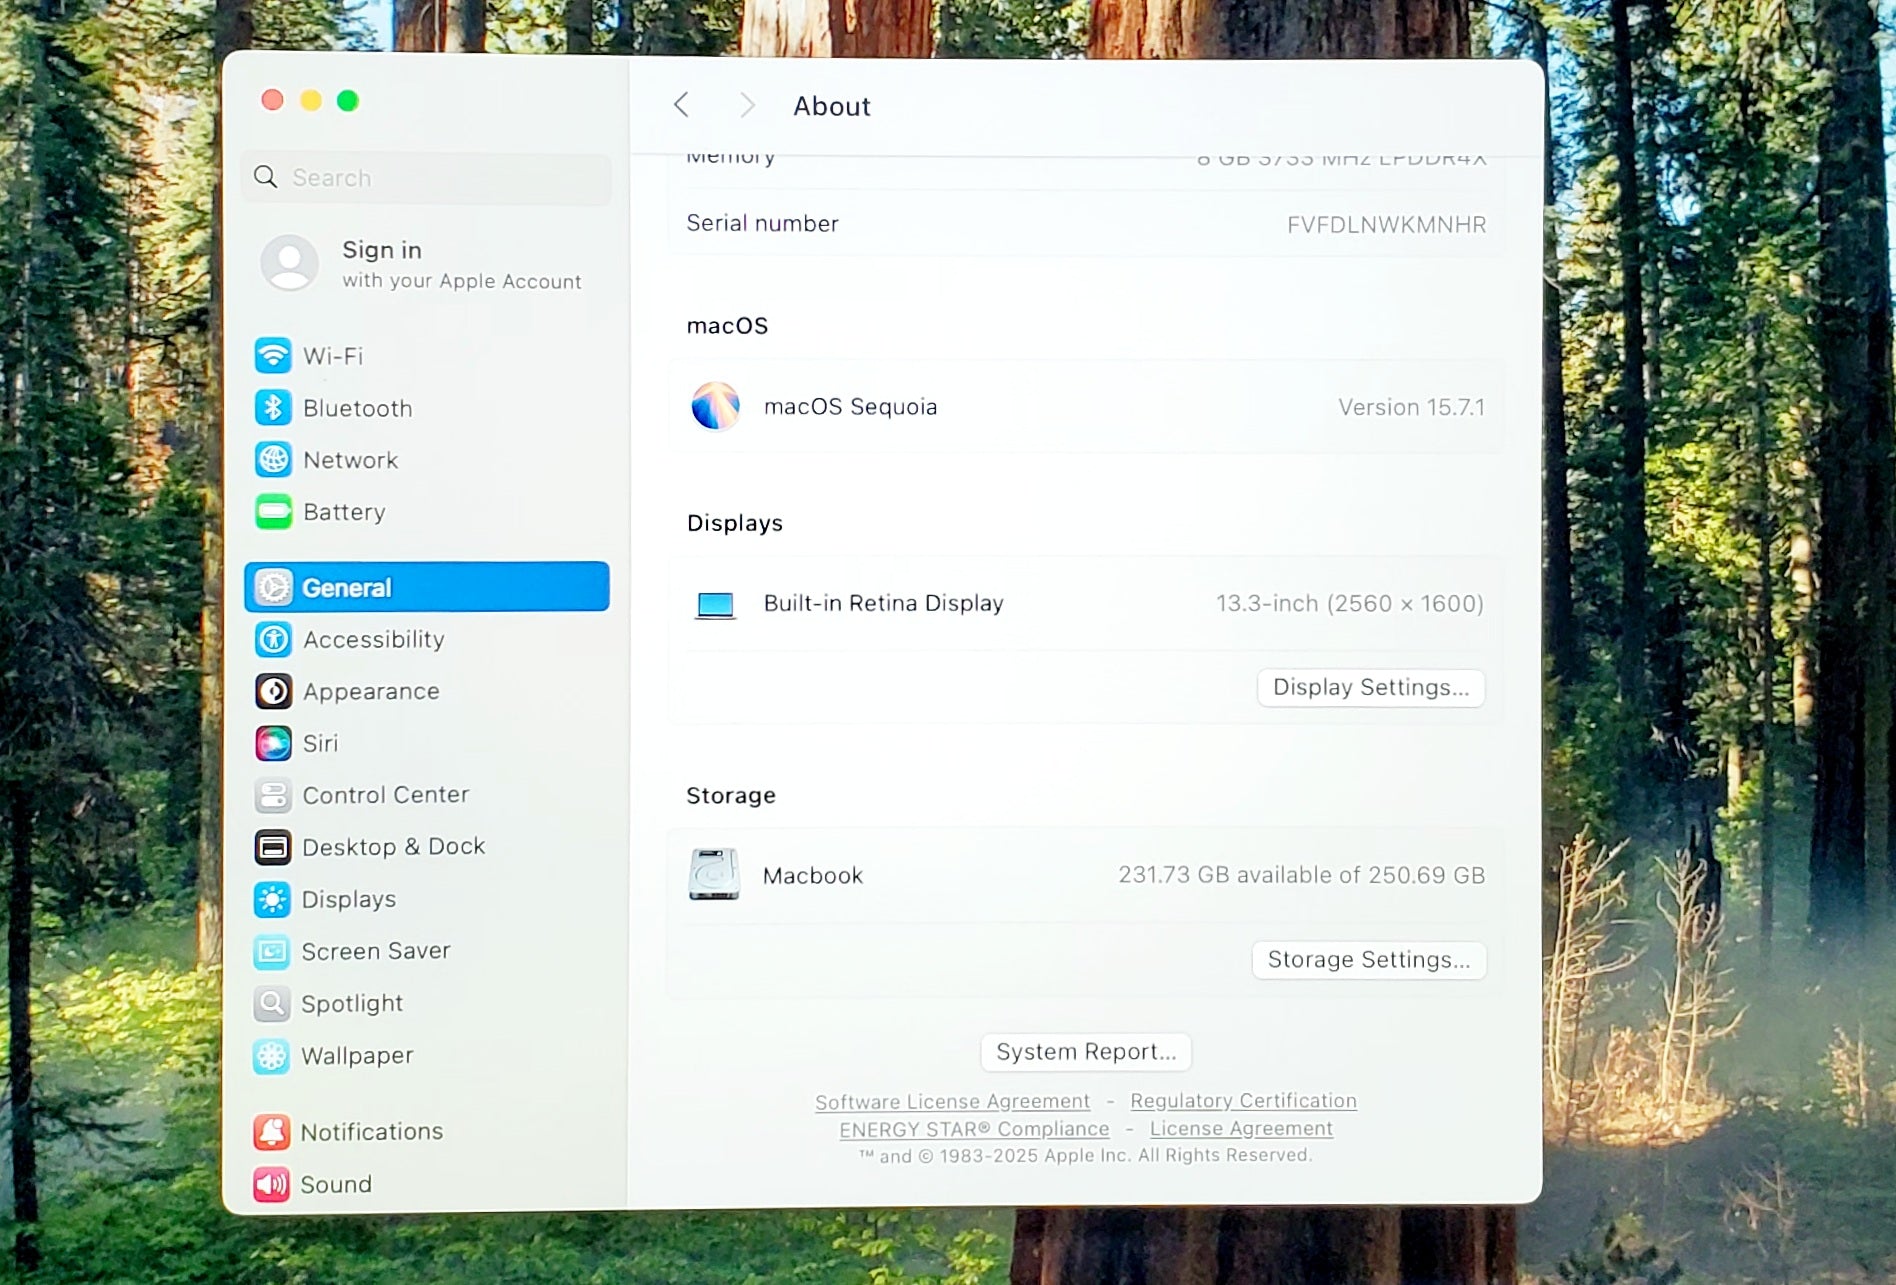Click the Accessibility icon
The image size is (1896, 1285).
click(x=273, y=640)
